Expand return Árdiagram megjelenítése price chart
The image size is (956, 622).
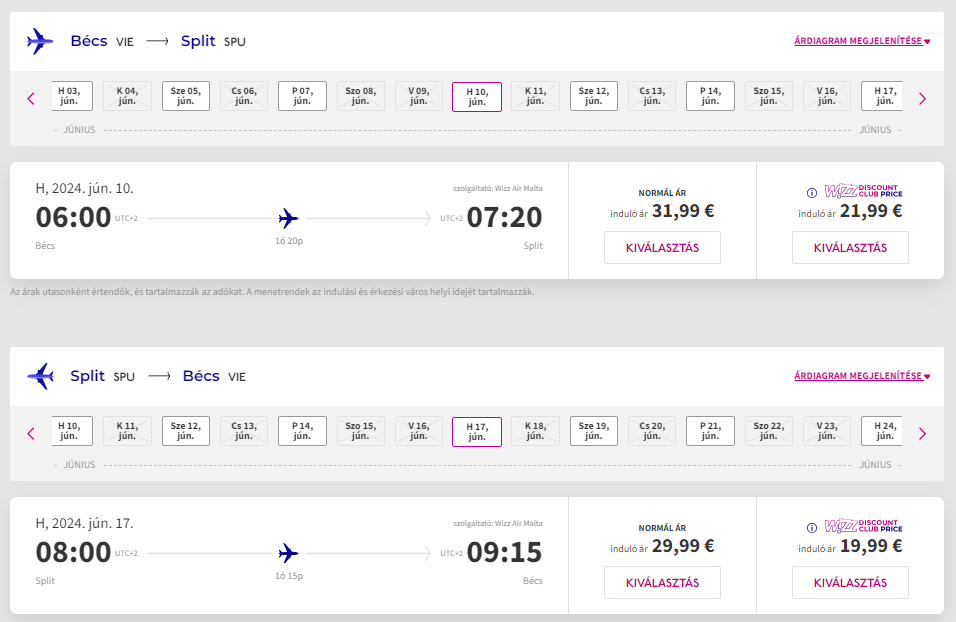pos(862,376)
